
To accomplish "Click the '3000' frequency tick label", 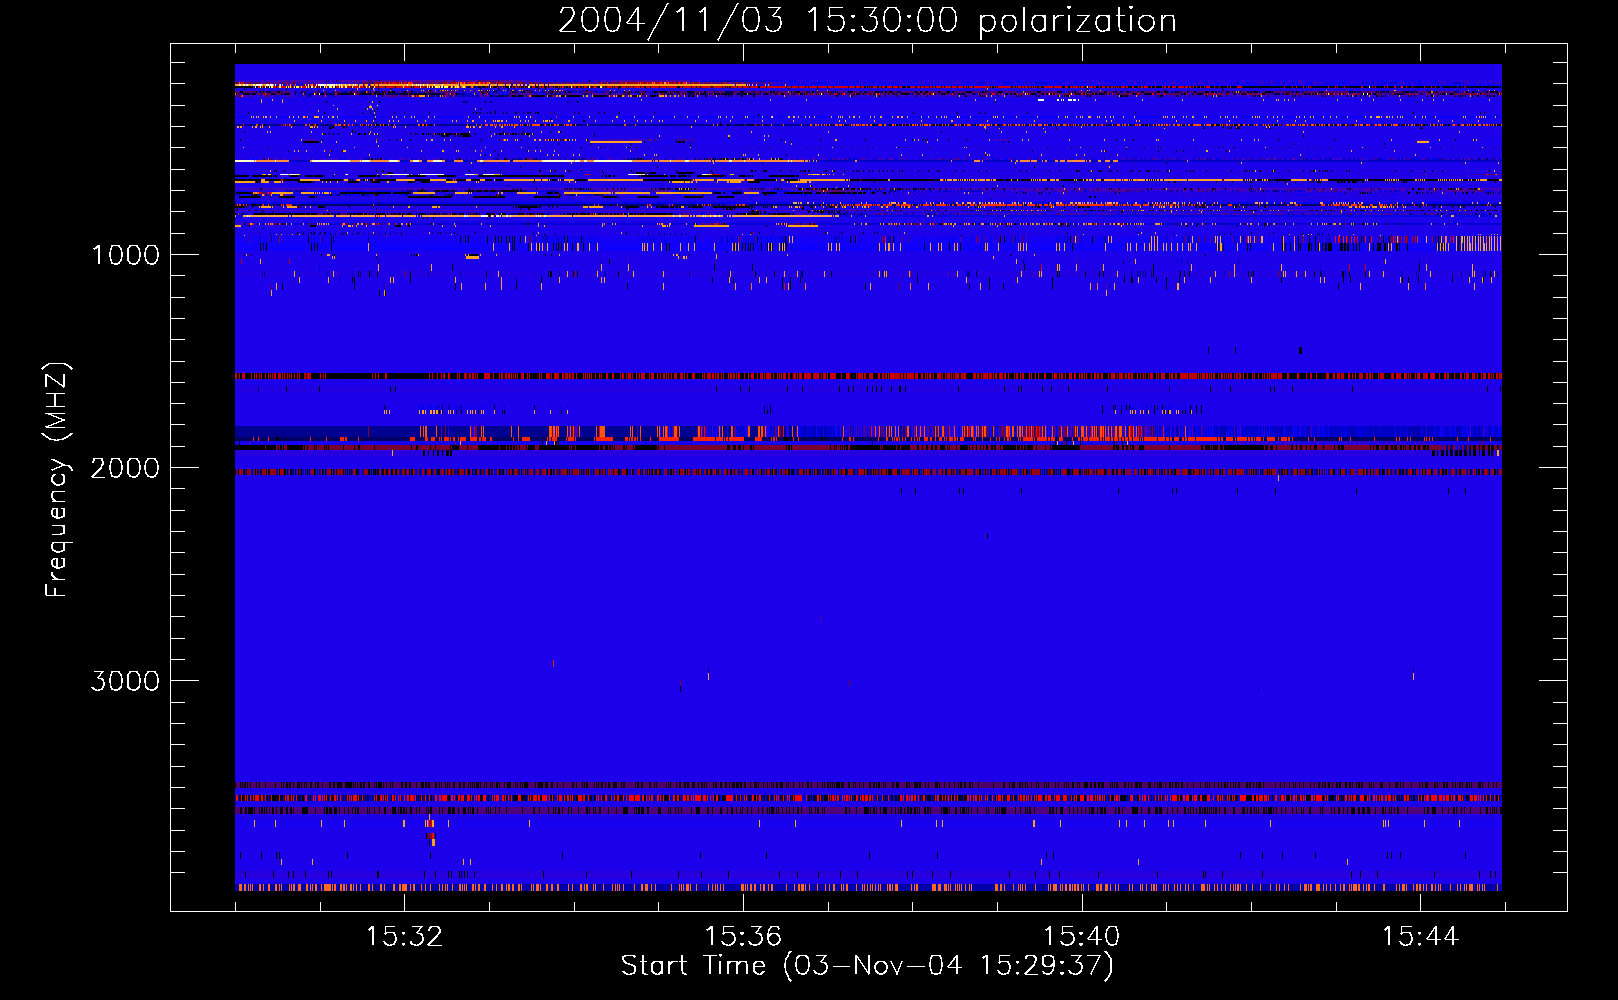I will pyautogui.click(x=125, y=681).
